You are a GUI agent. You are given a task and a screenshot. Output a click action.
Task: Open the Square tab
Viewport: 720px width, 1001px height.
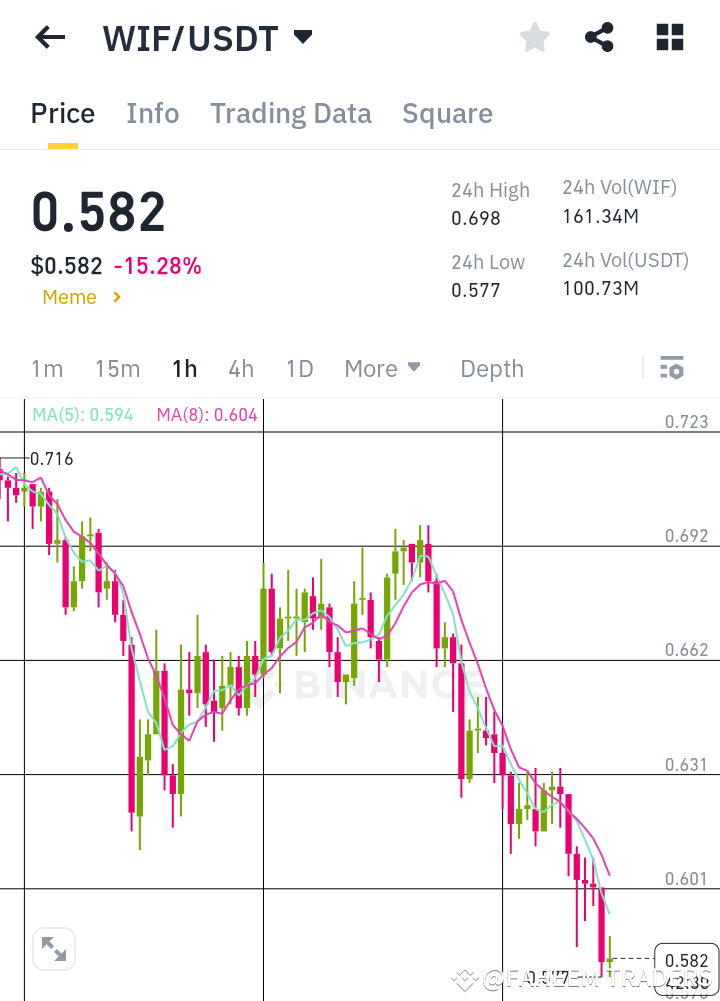coord(447,113)
